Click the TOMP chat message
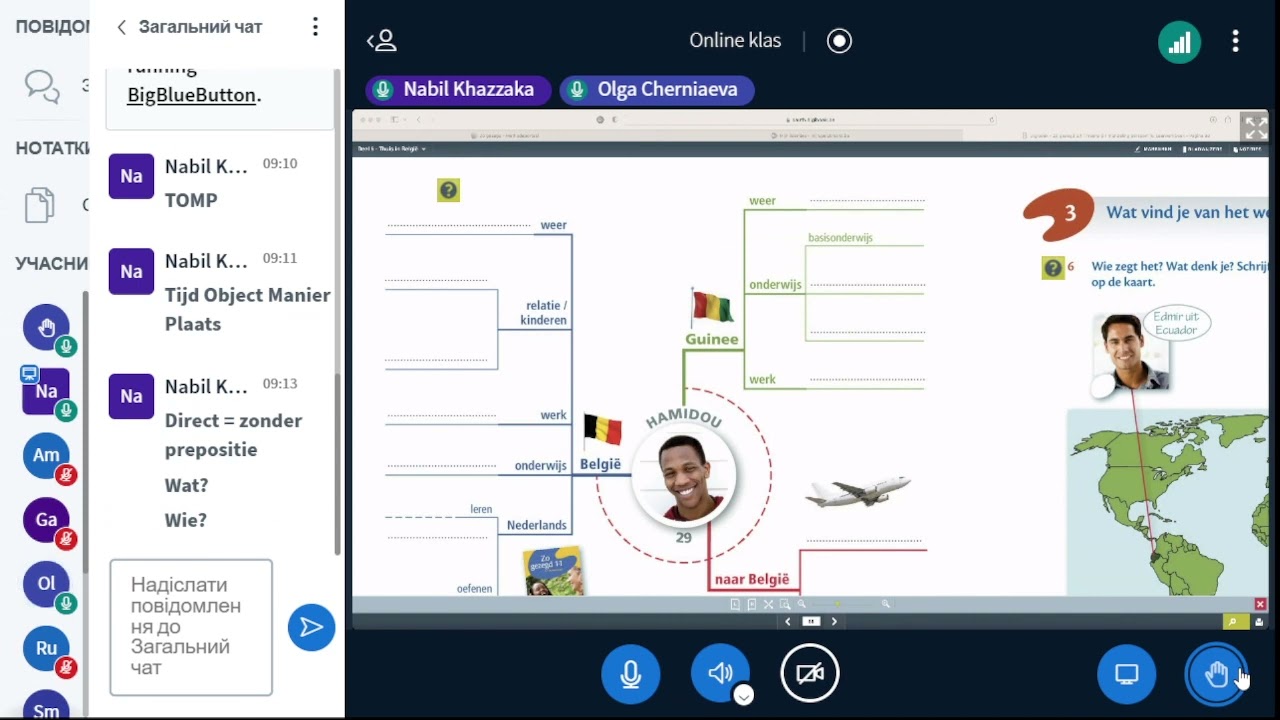The width and height of the screenshot is (1280, 720). 191,201
